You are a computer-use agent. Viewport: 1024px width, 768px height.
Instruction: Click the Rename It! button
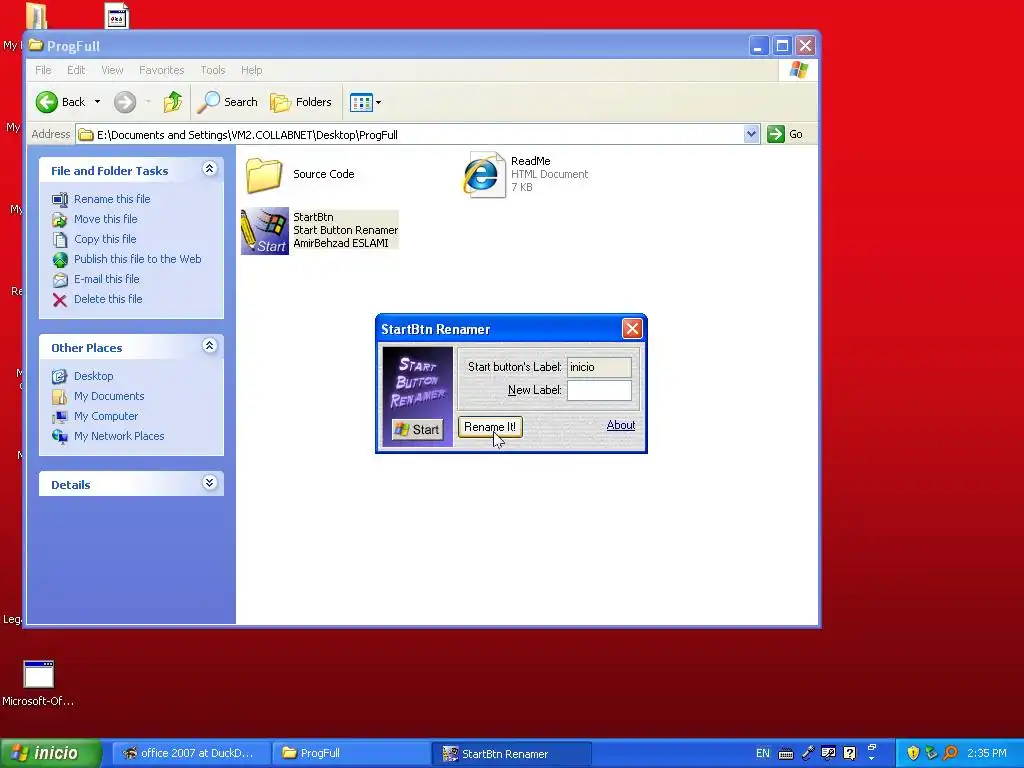490,427
